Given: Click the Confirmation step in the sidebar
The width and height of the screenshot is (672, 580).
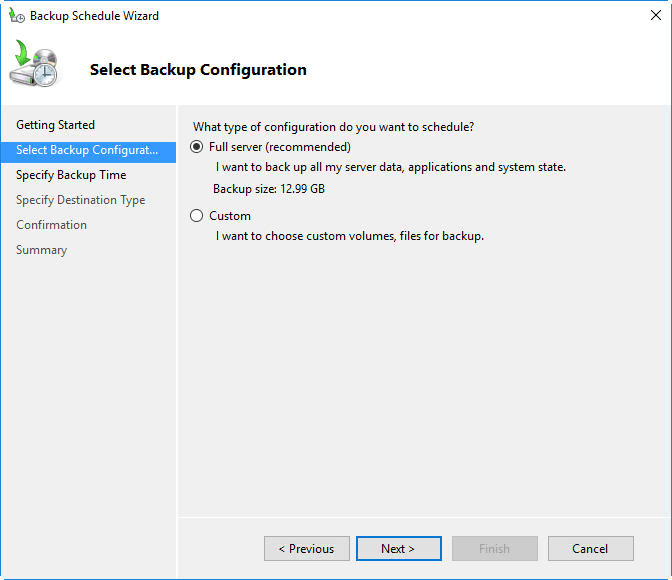Looking at the screenshot, I should (x=51, y=225).
